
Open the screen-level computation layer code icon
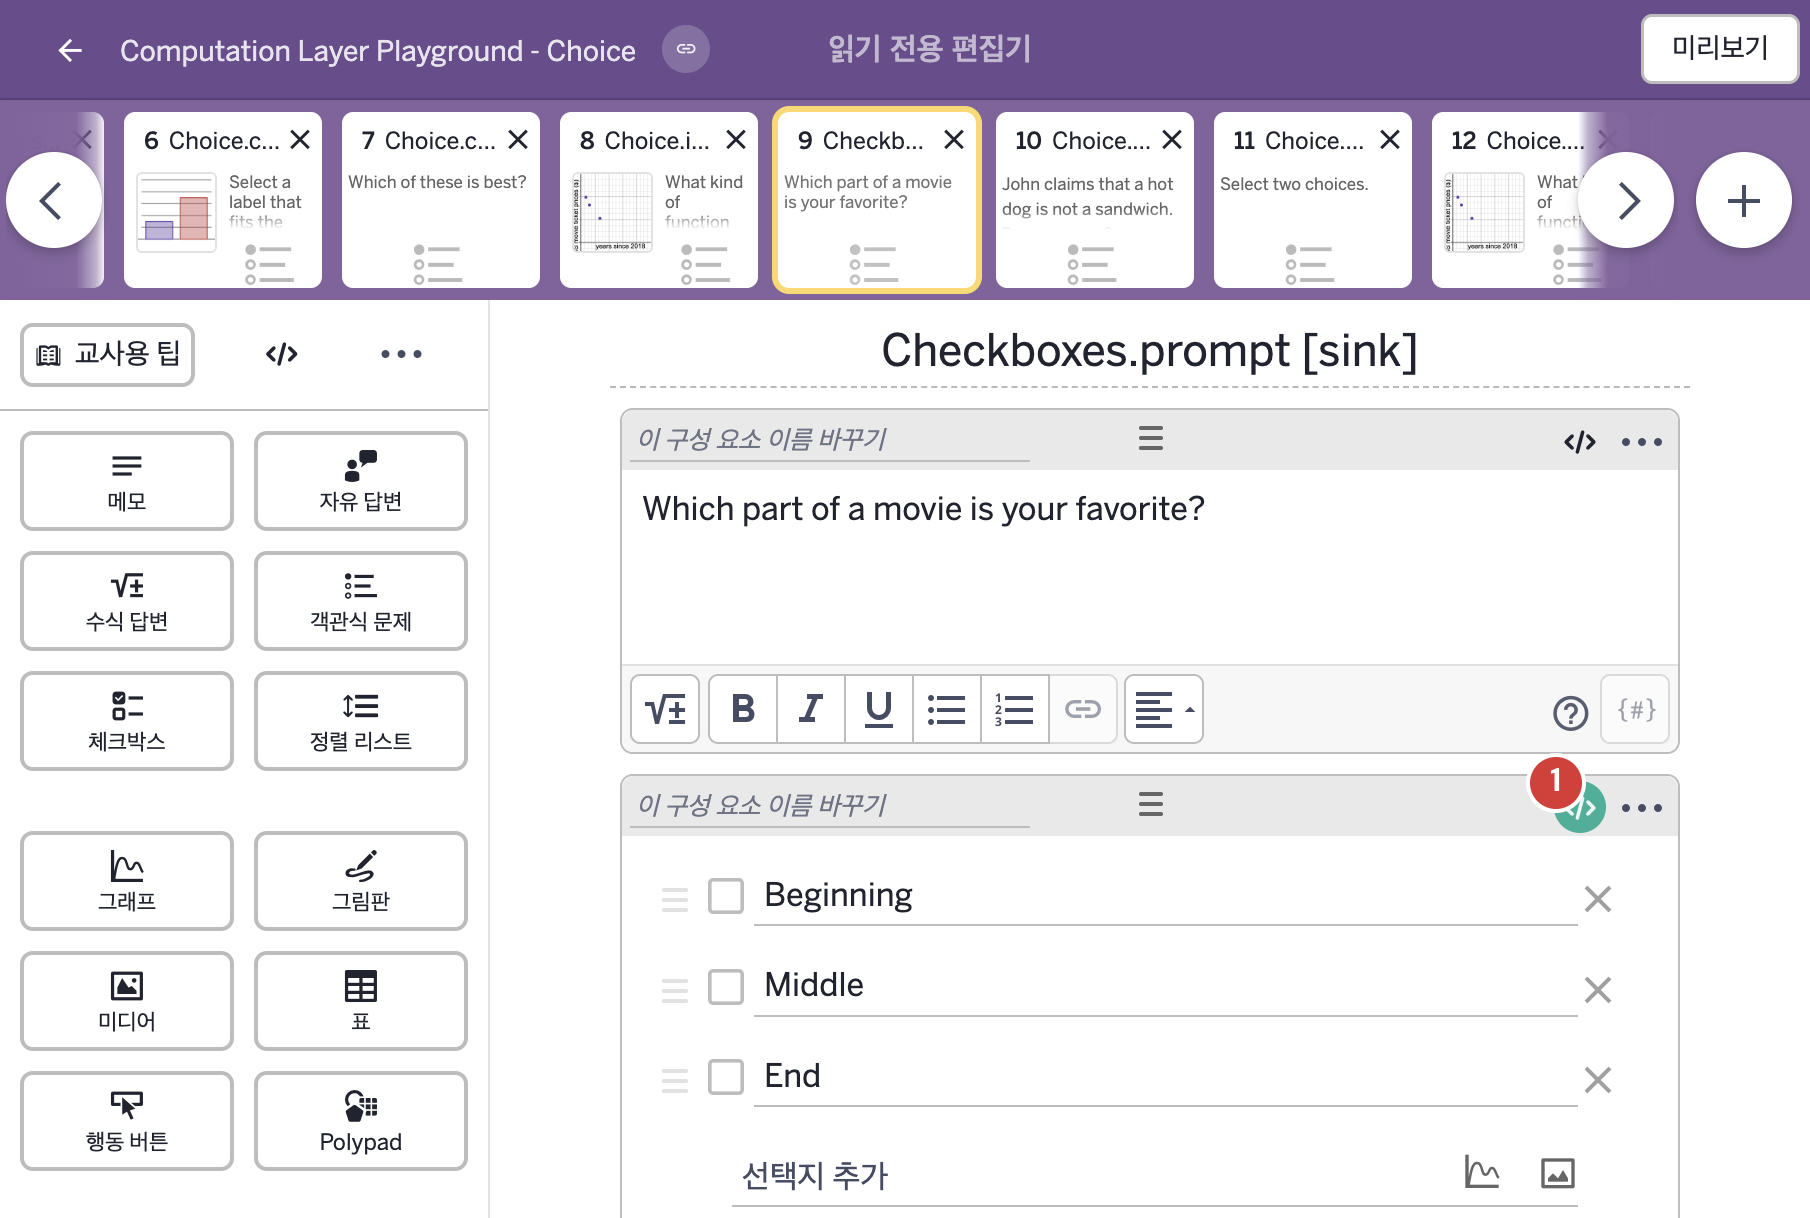(282, 354)
